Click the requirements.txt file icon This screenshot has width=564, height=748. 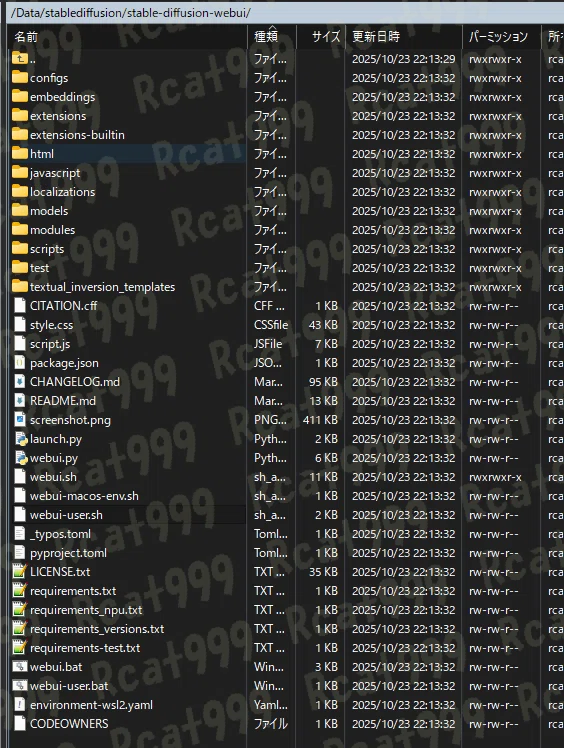pos(20,591)
